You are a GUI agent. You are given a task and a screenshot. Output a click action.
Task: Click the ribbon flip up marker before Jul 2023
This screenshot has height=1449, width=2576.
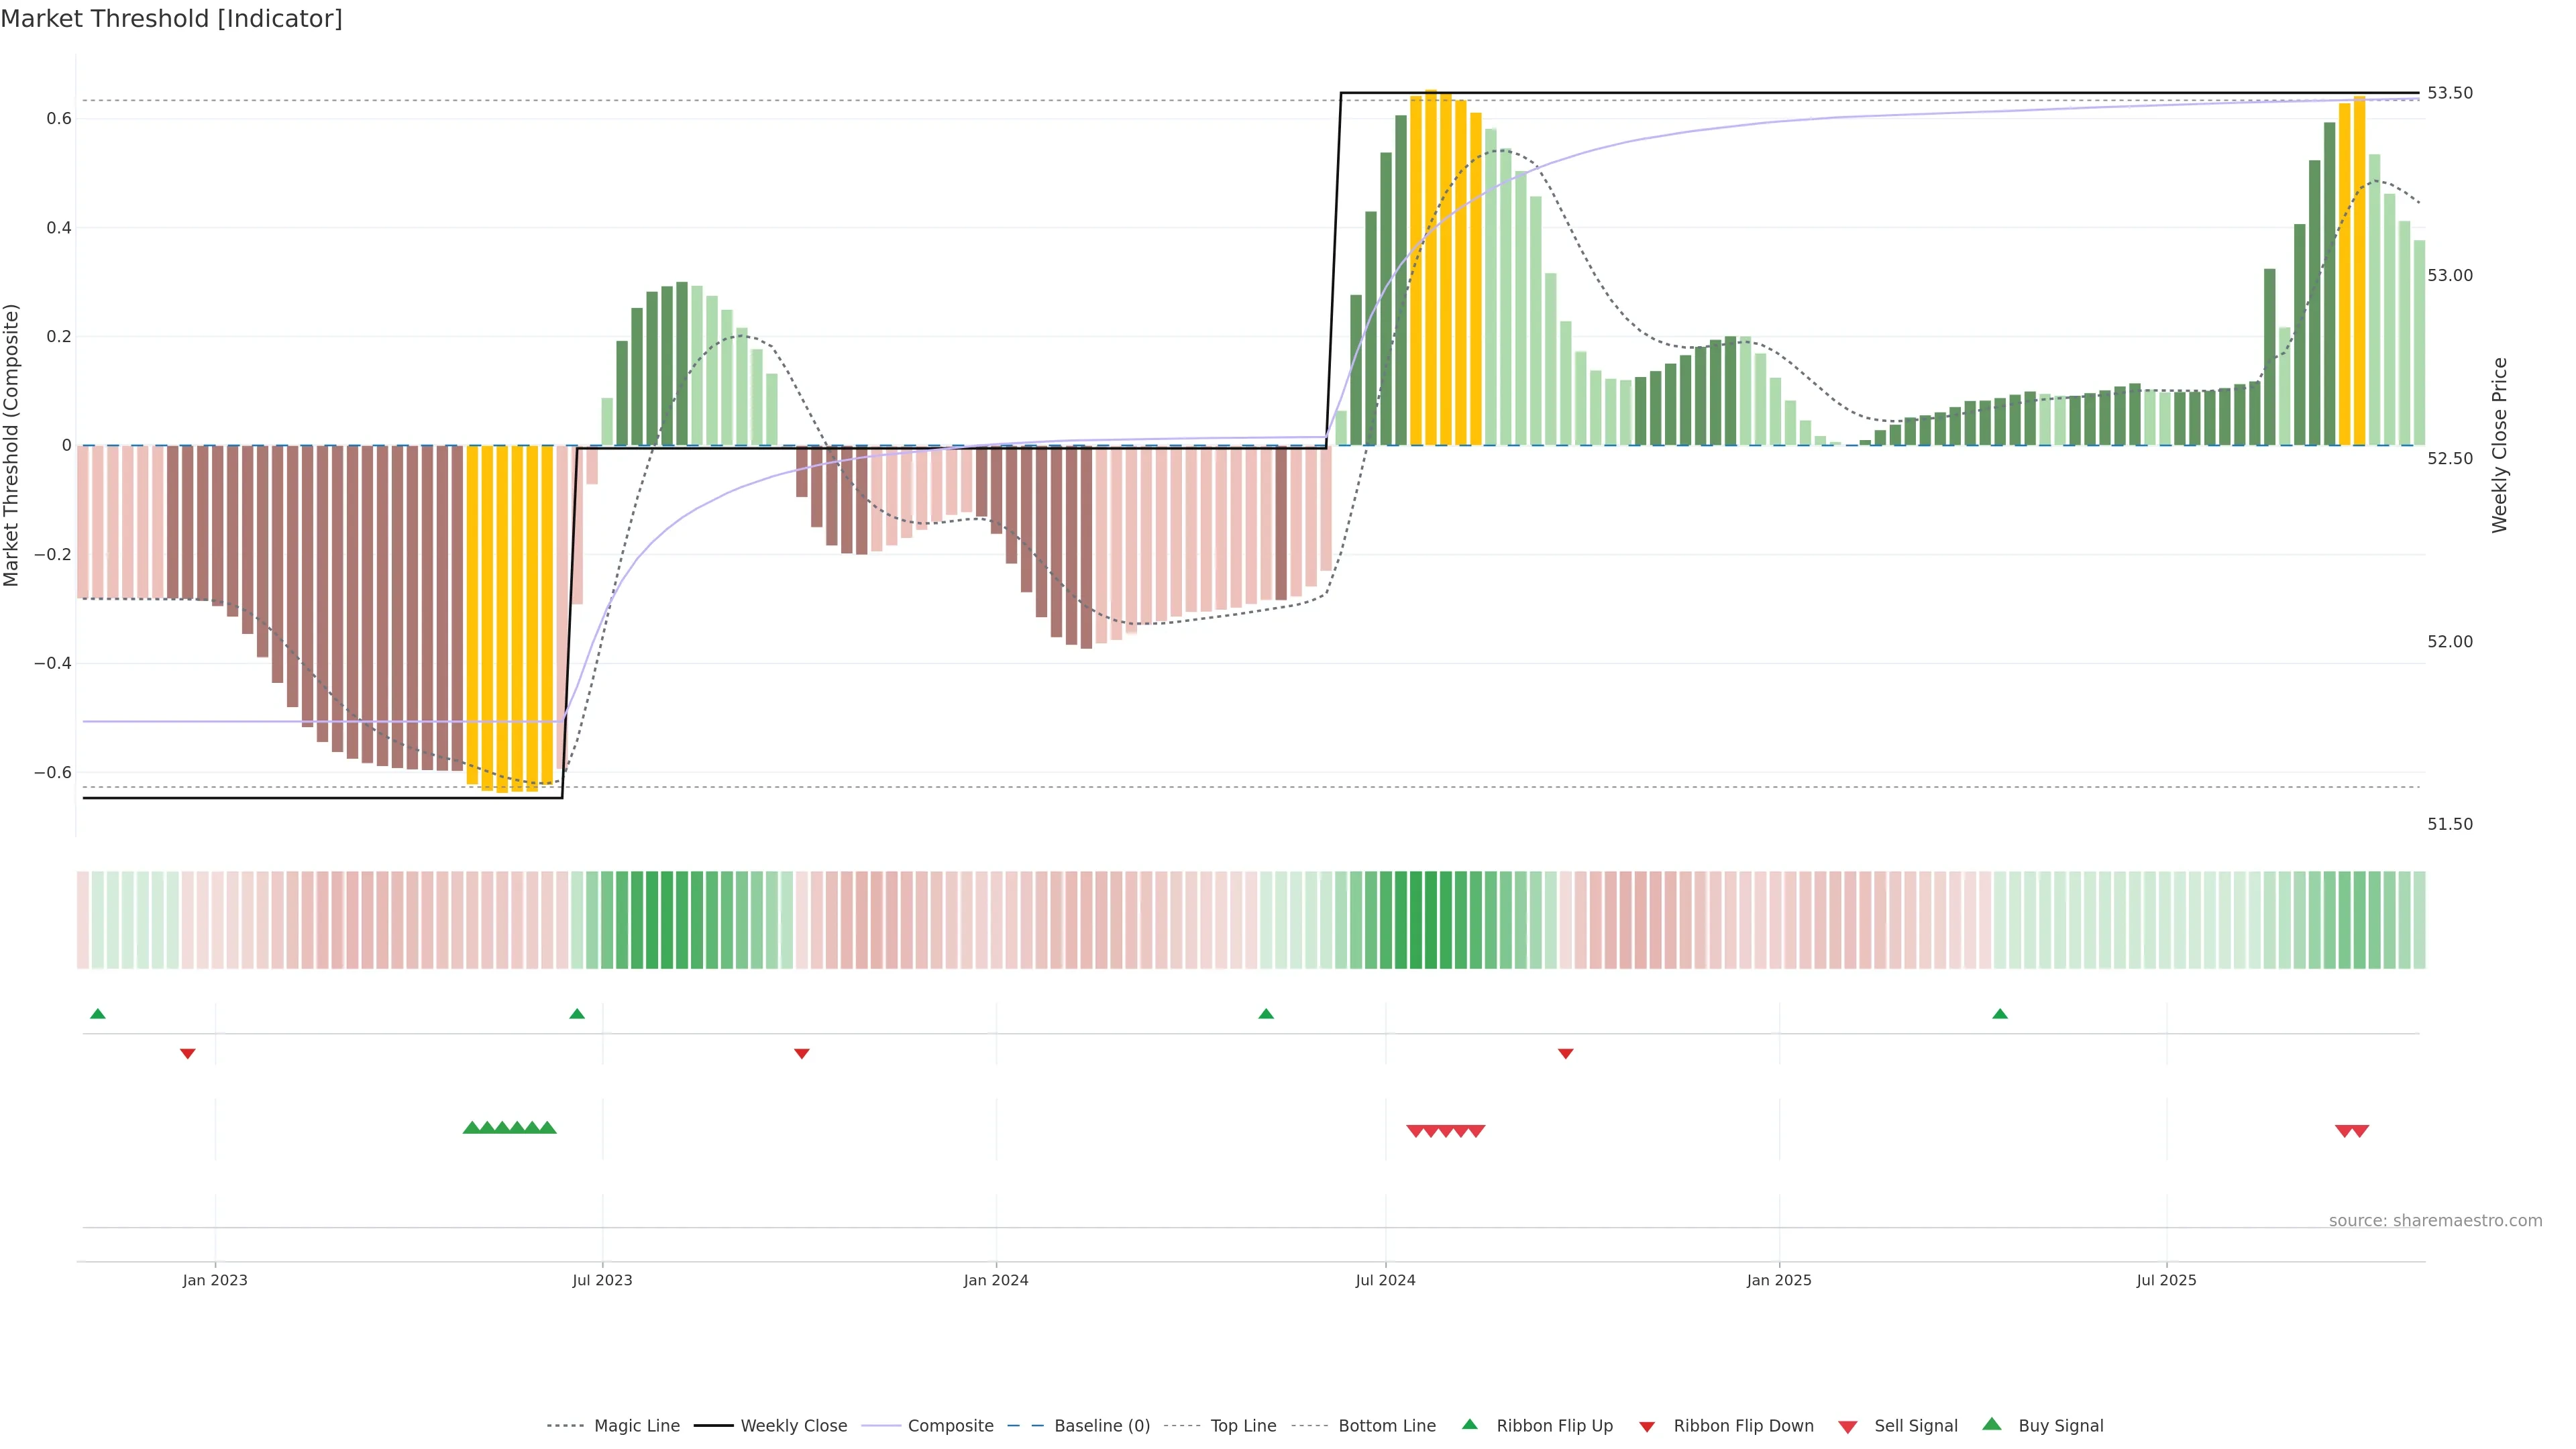pyautogui.click(x=577, y=1014)
